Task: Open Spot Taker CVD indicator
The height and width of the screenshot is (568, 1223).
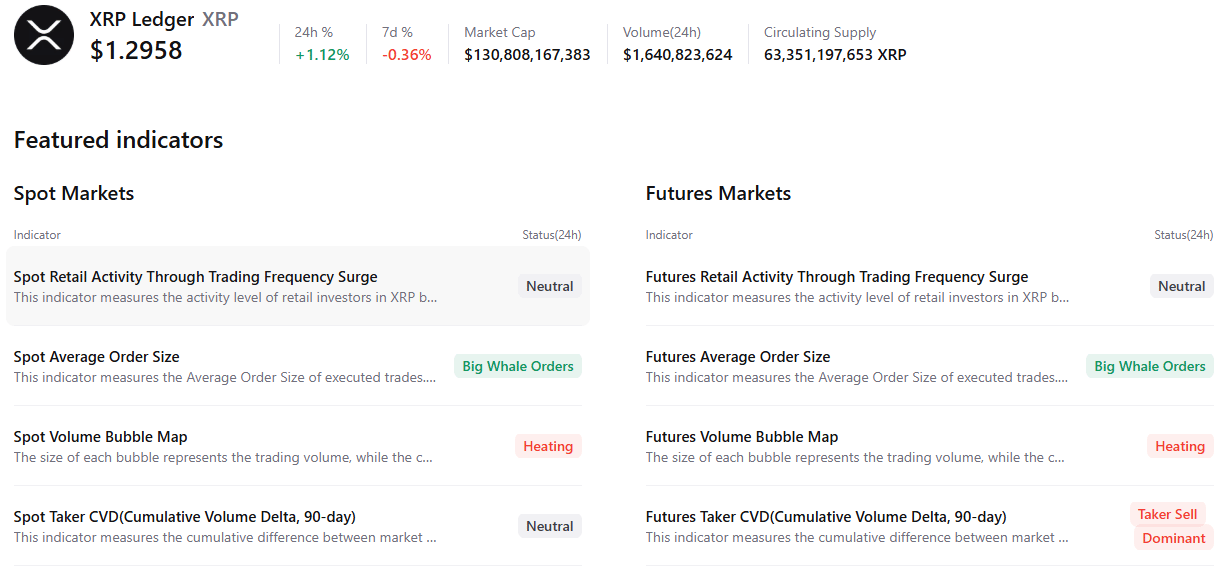Action: pos(298,526)
